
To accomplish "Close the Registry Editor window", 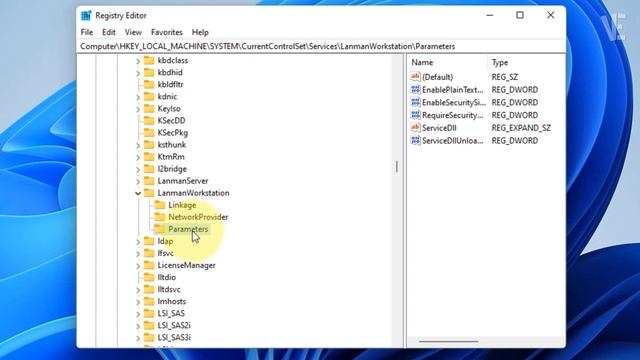I will [x=550, y=15].
